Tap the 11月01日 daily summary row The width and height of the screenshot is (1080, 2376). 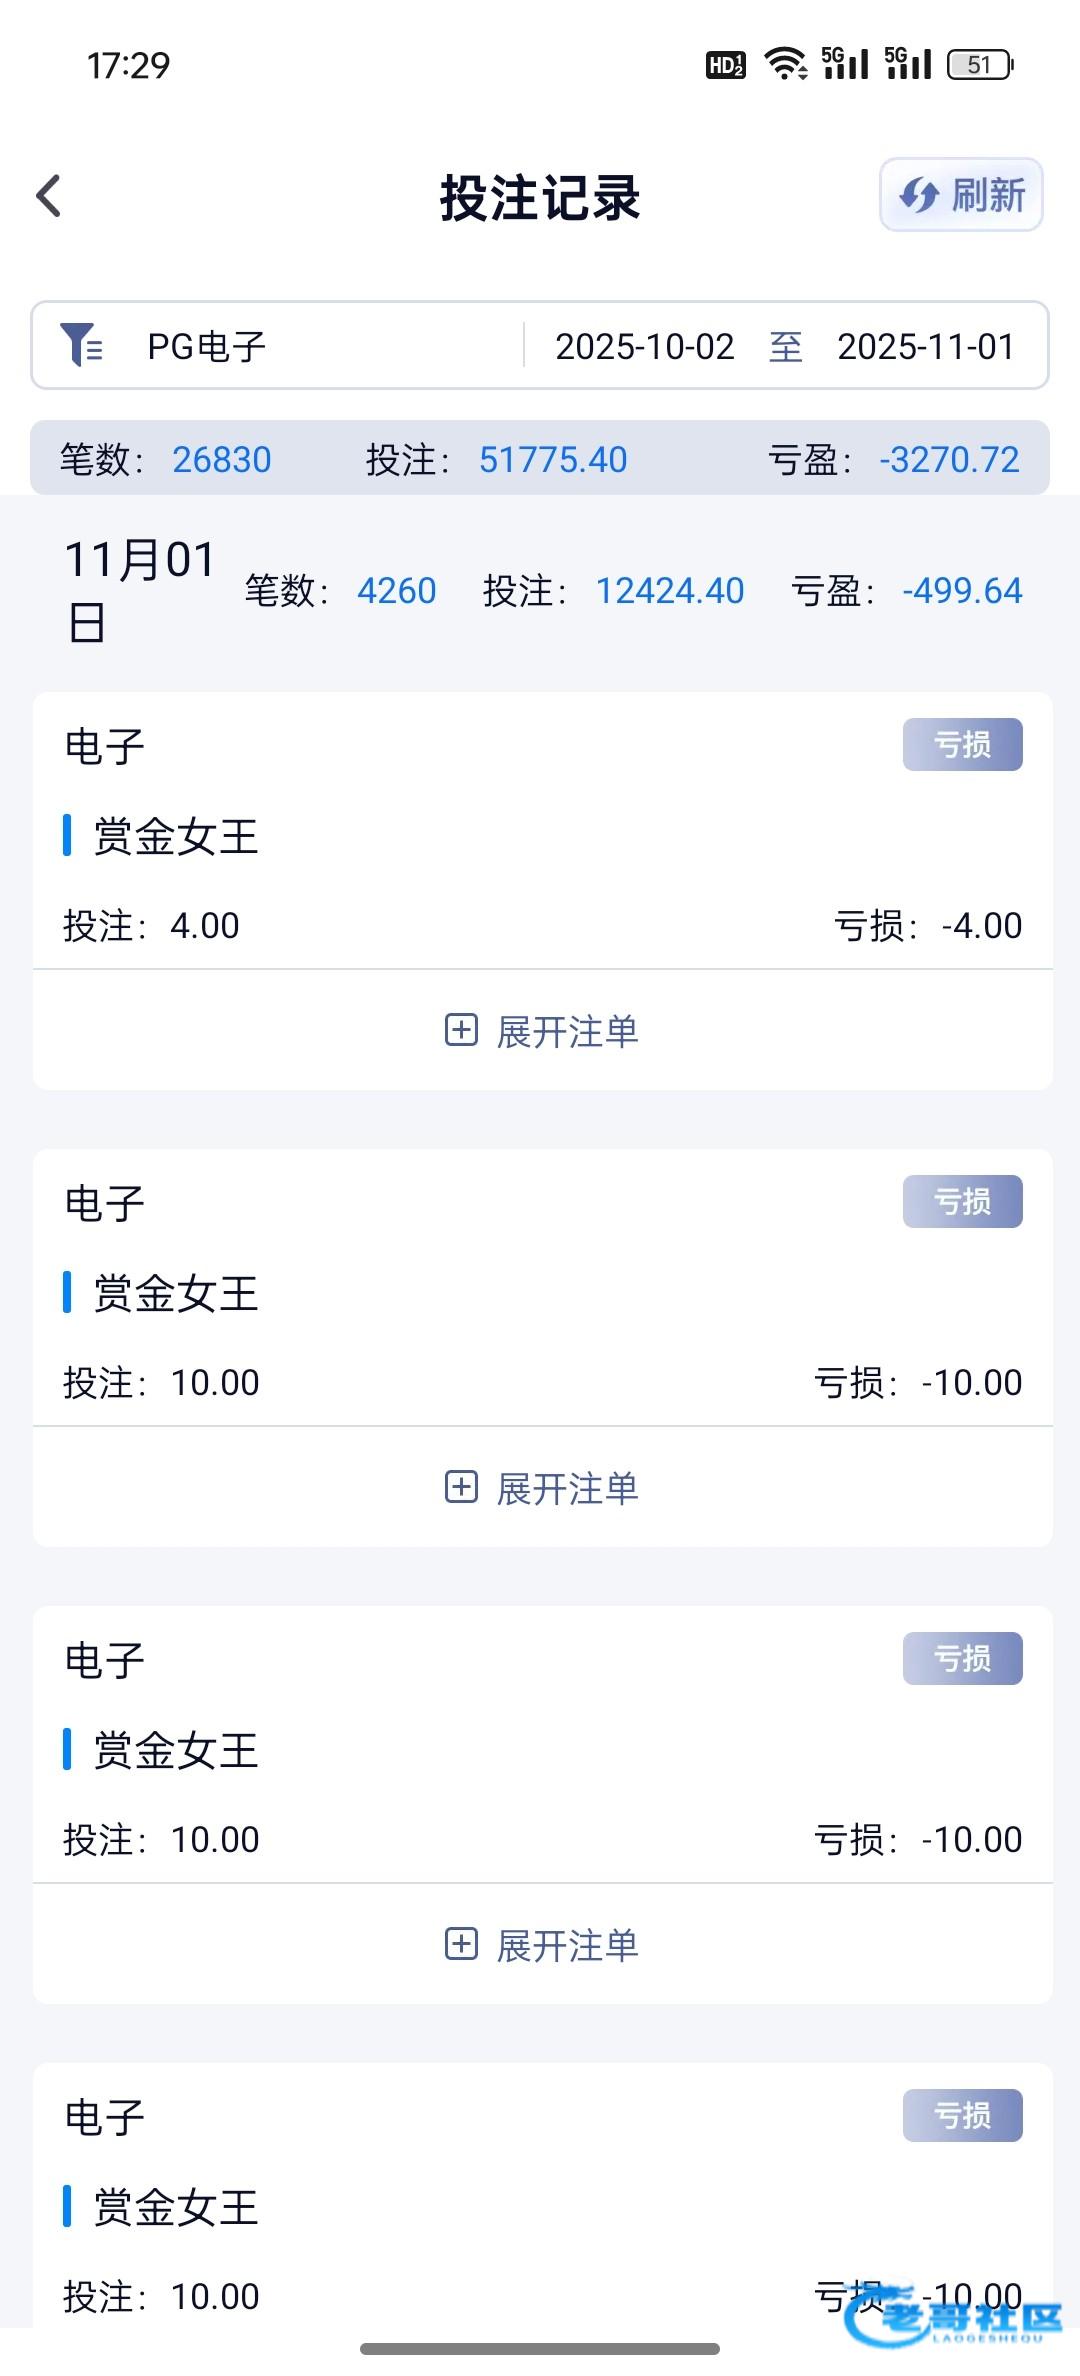tap(540, 591)
